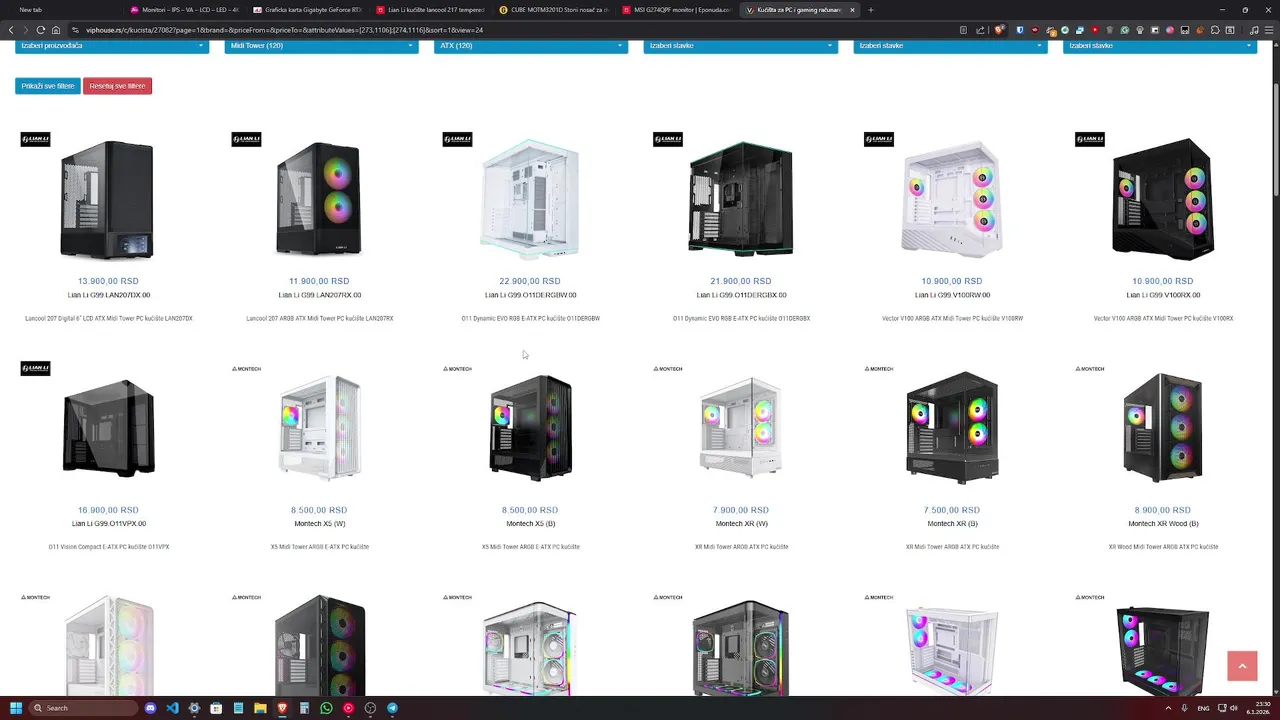Click the Prikaži sve filtere button
The height and width of the screenshot is (720, 1280).
[x=48, y=86]
